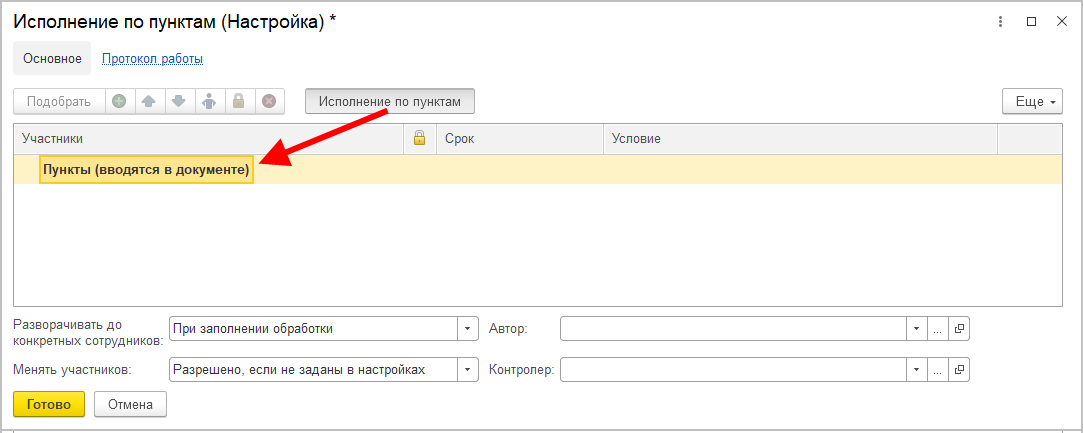1083x433 pixels.
Task: Click the Исполнение по пунктам button
Action: (x=389, y=101)
